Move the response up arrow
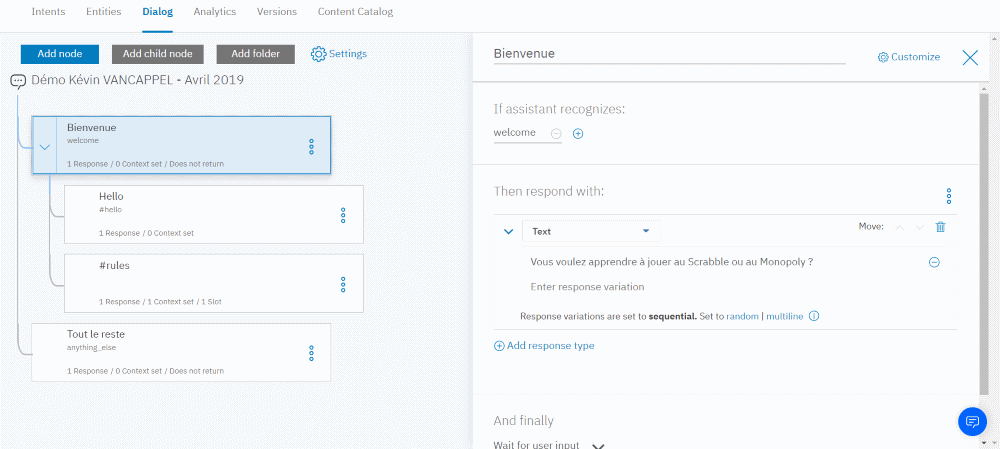Image resolution: width=1000 pixels, height=449 pixels. click(x=900, y=227)
